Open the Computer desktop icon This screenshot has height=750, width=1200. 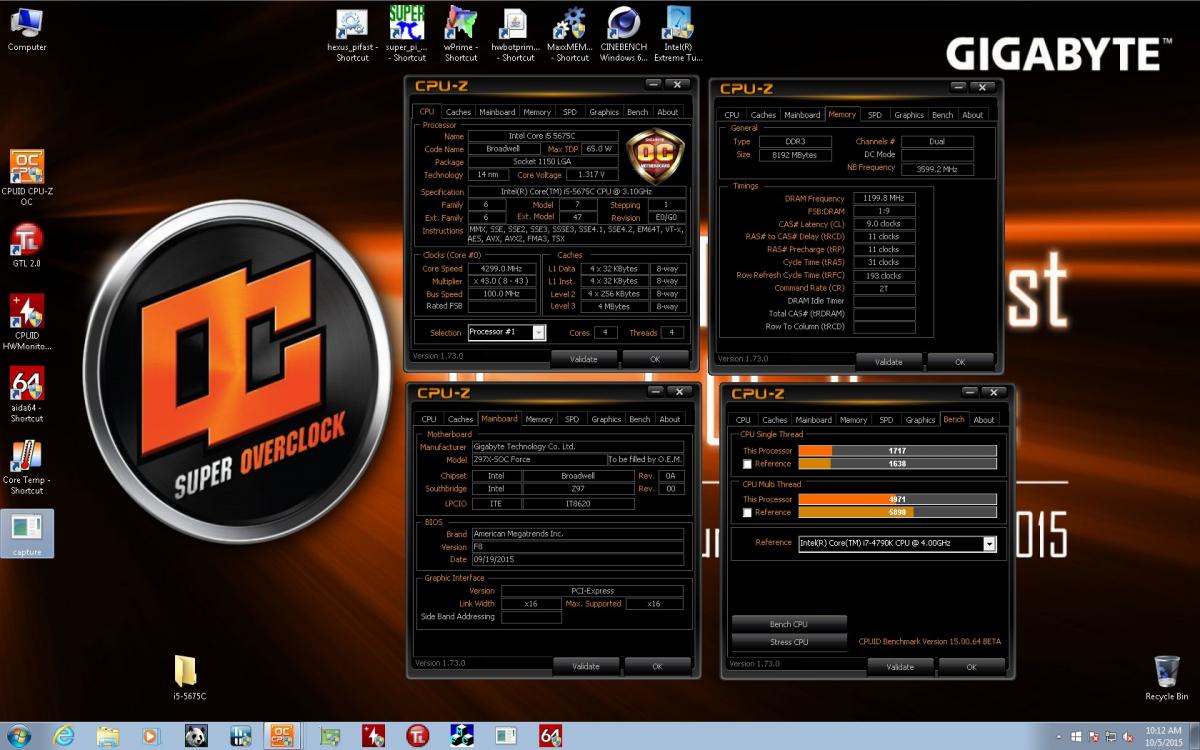click(27, 29)
